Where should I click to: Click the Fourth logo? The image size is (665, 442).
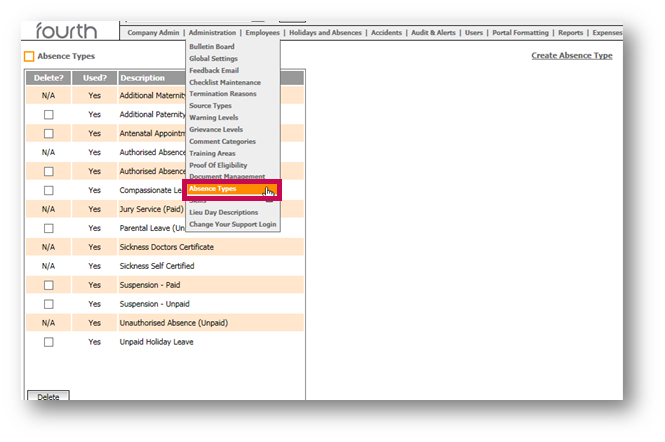click(66, 32)
